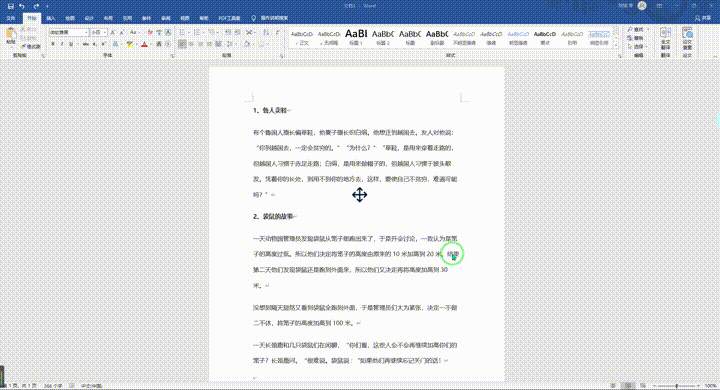Open the user account avatar
720x390 pixels.
tap(642, 6)
